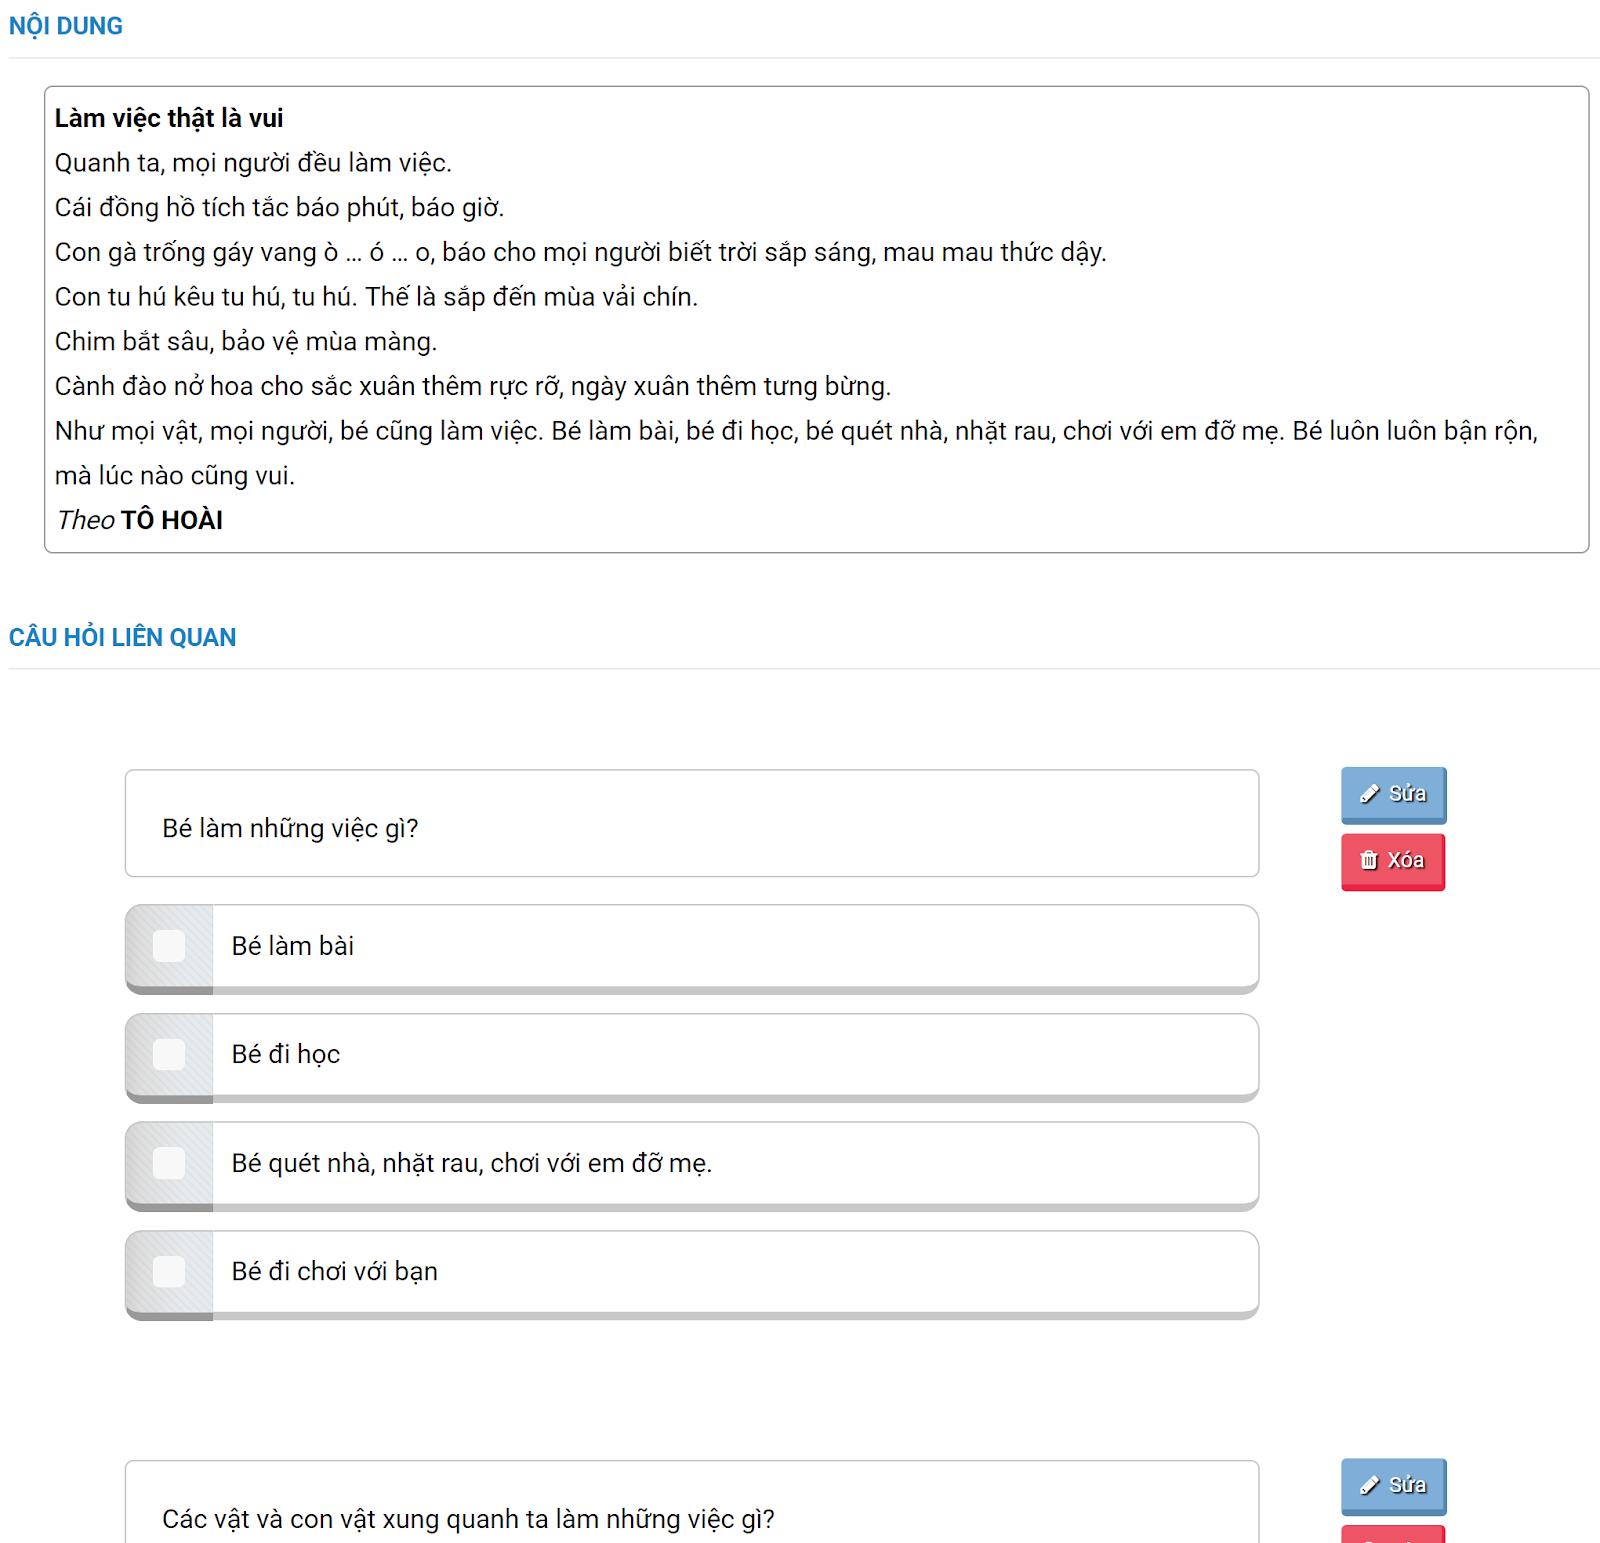Click the trash icon on the first Xóa button
The image size is (1600, 1543).
(x=1368, y=860)
